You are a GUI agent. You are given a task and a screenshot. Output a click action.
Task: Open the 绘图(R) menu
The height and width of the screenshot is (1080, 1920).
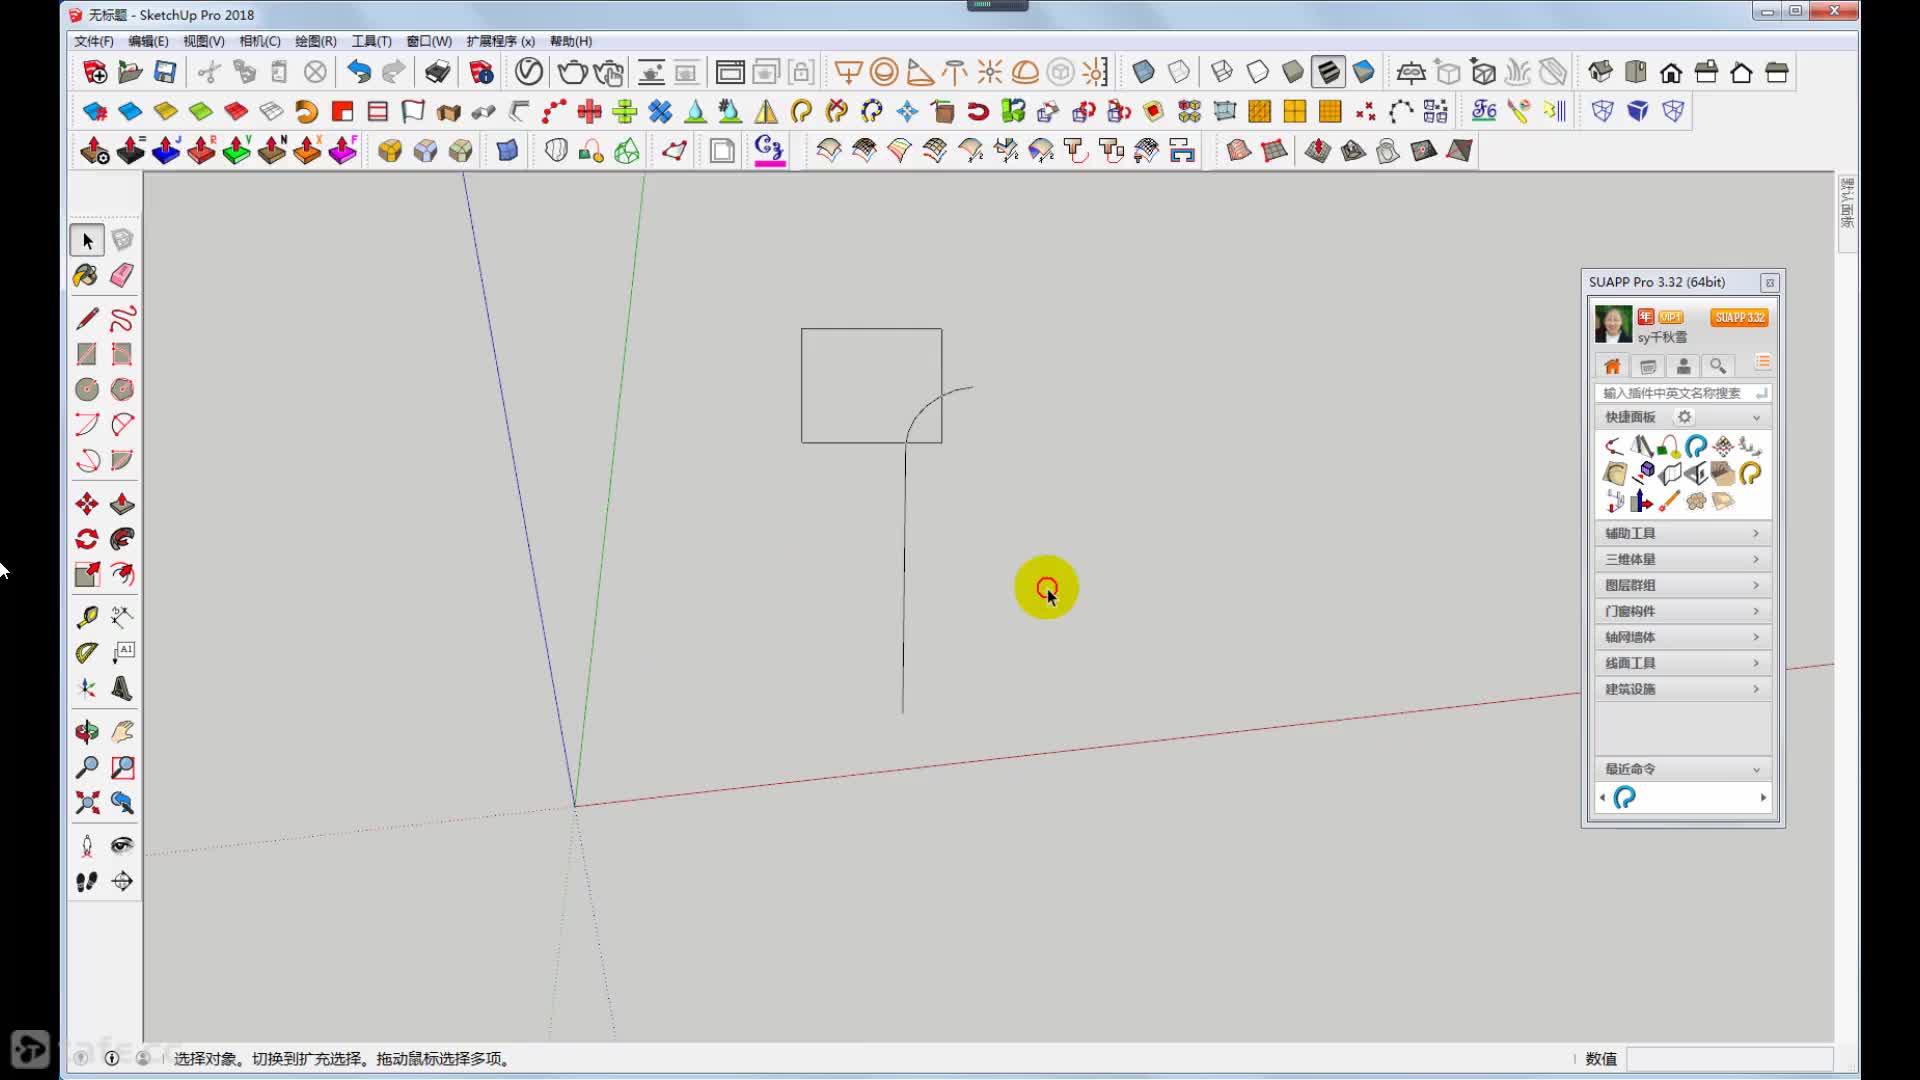coord(316,41)
